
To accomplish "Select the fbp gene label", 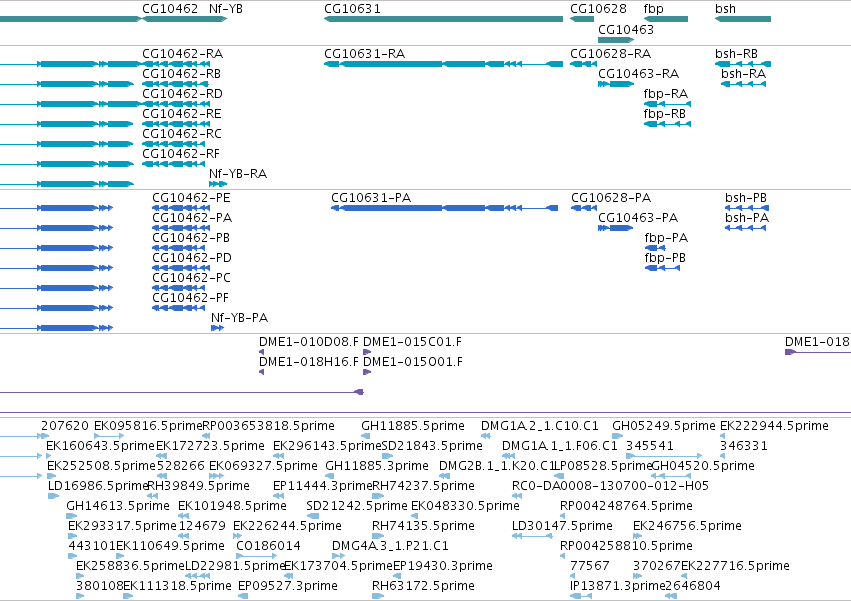I will click(x=653, y=9).
